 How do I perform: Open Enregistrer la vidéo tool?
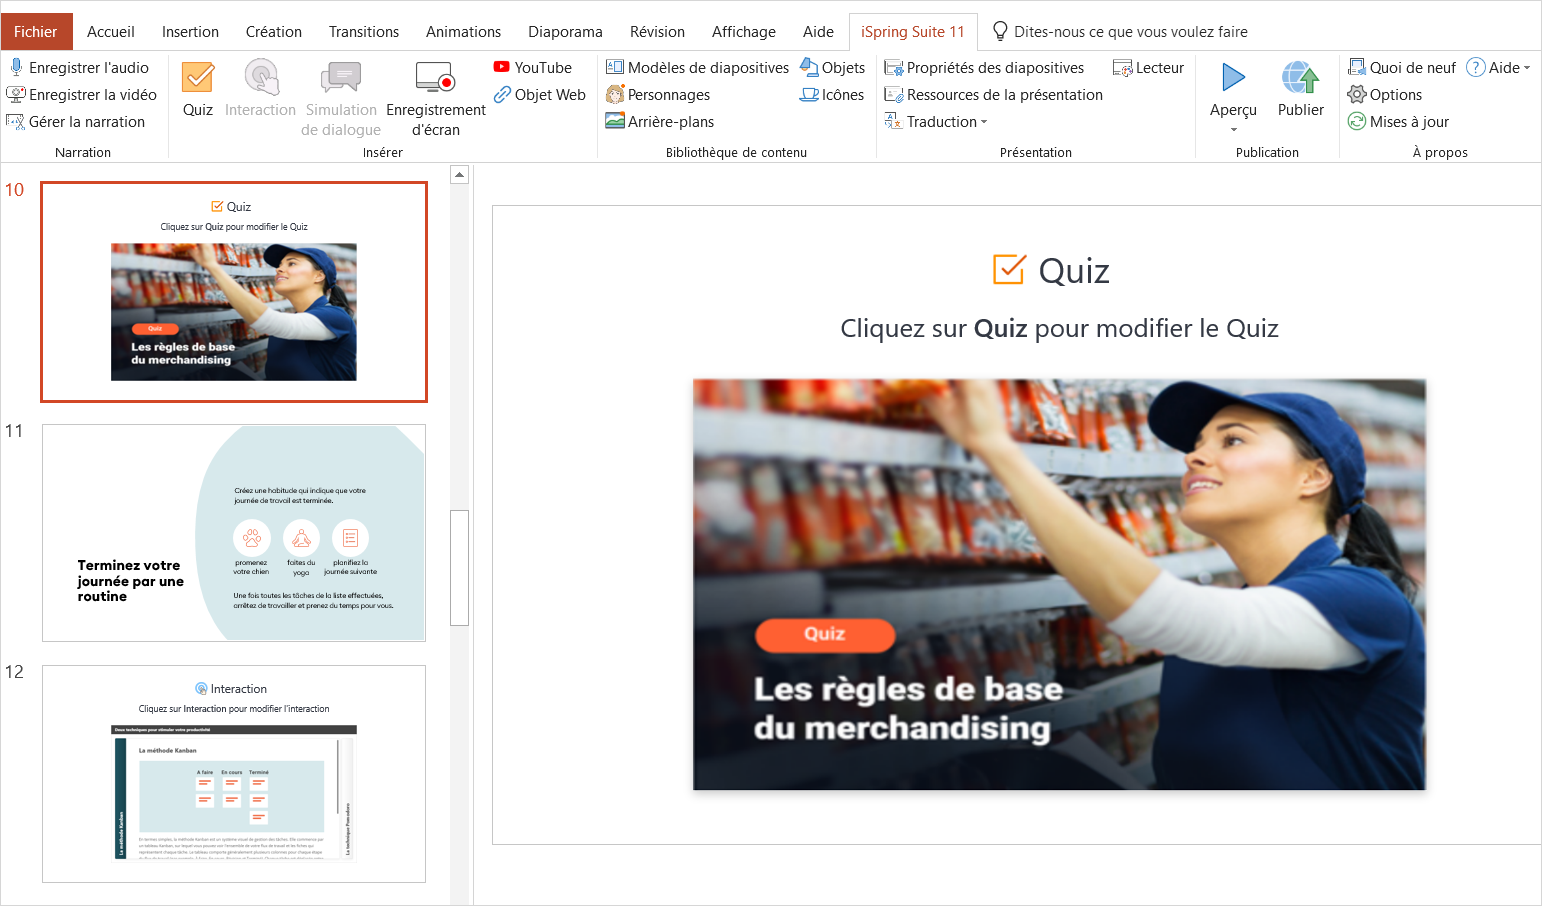click(82, 94)
